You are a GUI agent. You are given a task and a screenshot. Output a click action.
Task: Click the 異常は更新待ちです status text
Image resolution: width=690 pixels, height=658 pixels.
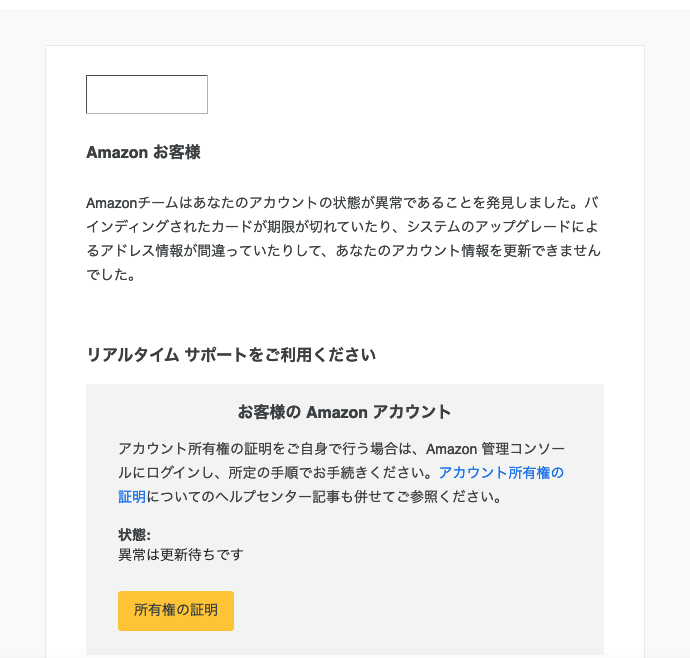180,555
